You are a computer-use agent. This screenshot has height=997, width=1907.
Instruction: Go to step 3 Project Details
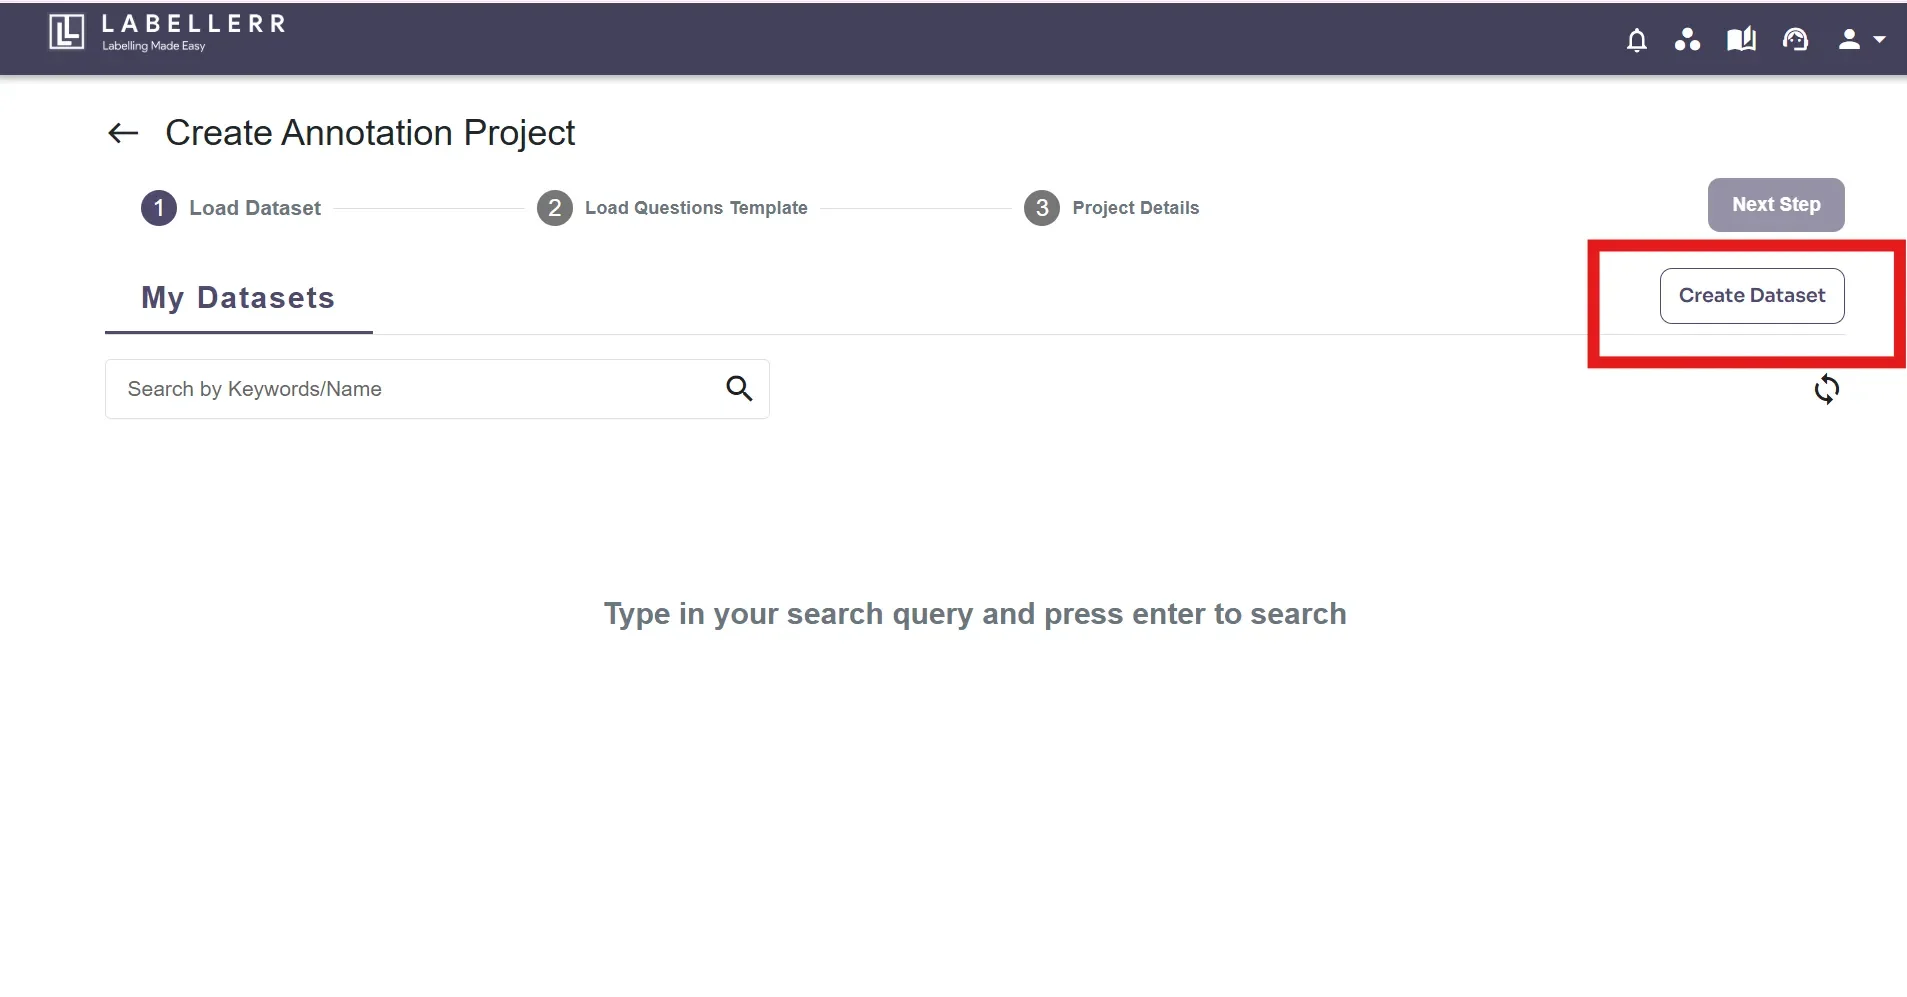click(1112, 208)
